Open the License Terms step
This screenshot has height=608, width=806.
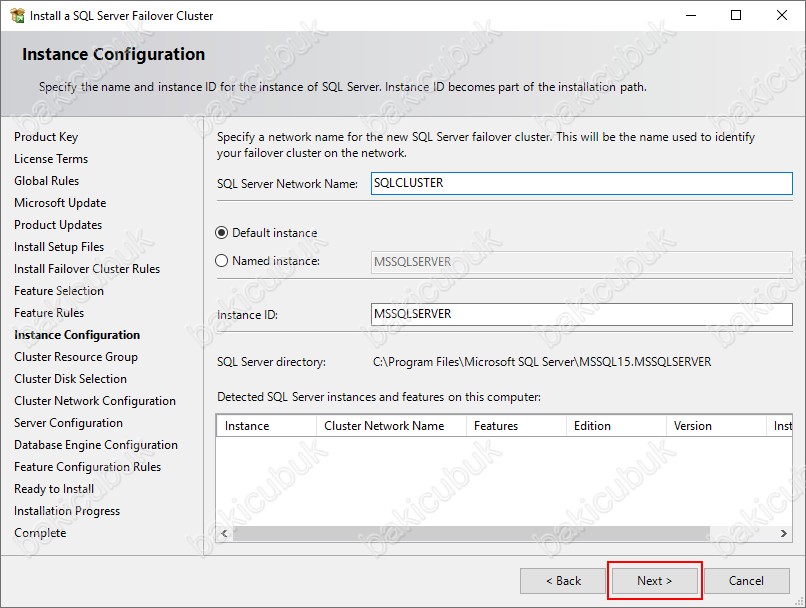click(51, 159)
